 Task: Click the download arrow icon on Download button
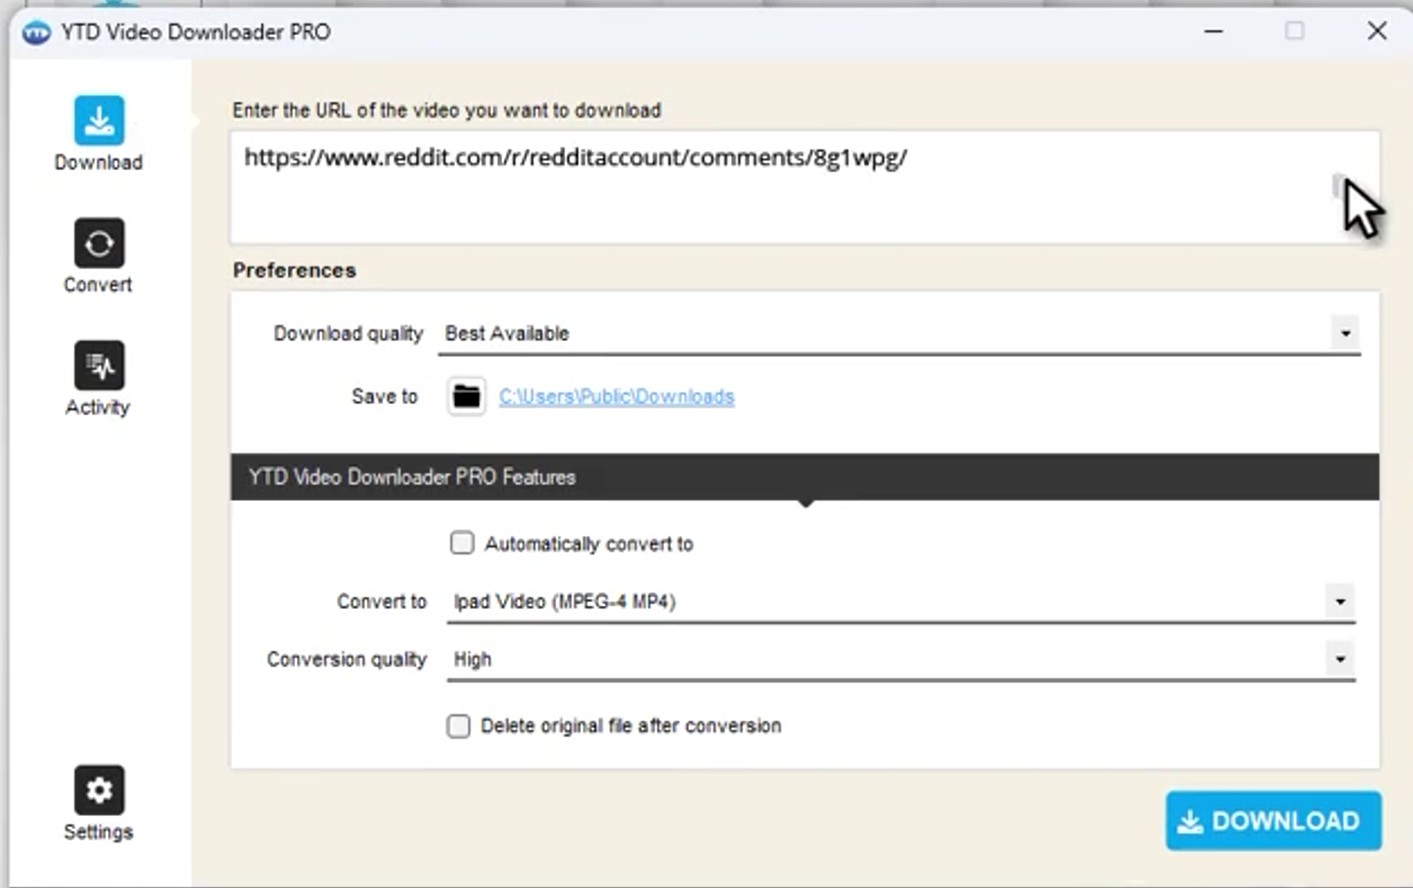click(x=1190, y=820)
